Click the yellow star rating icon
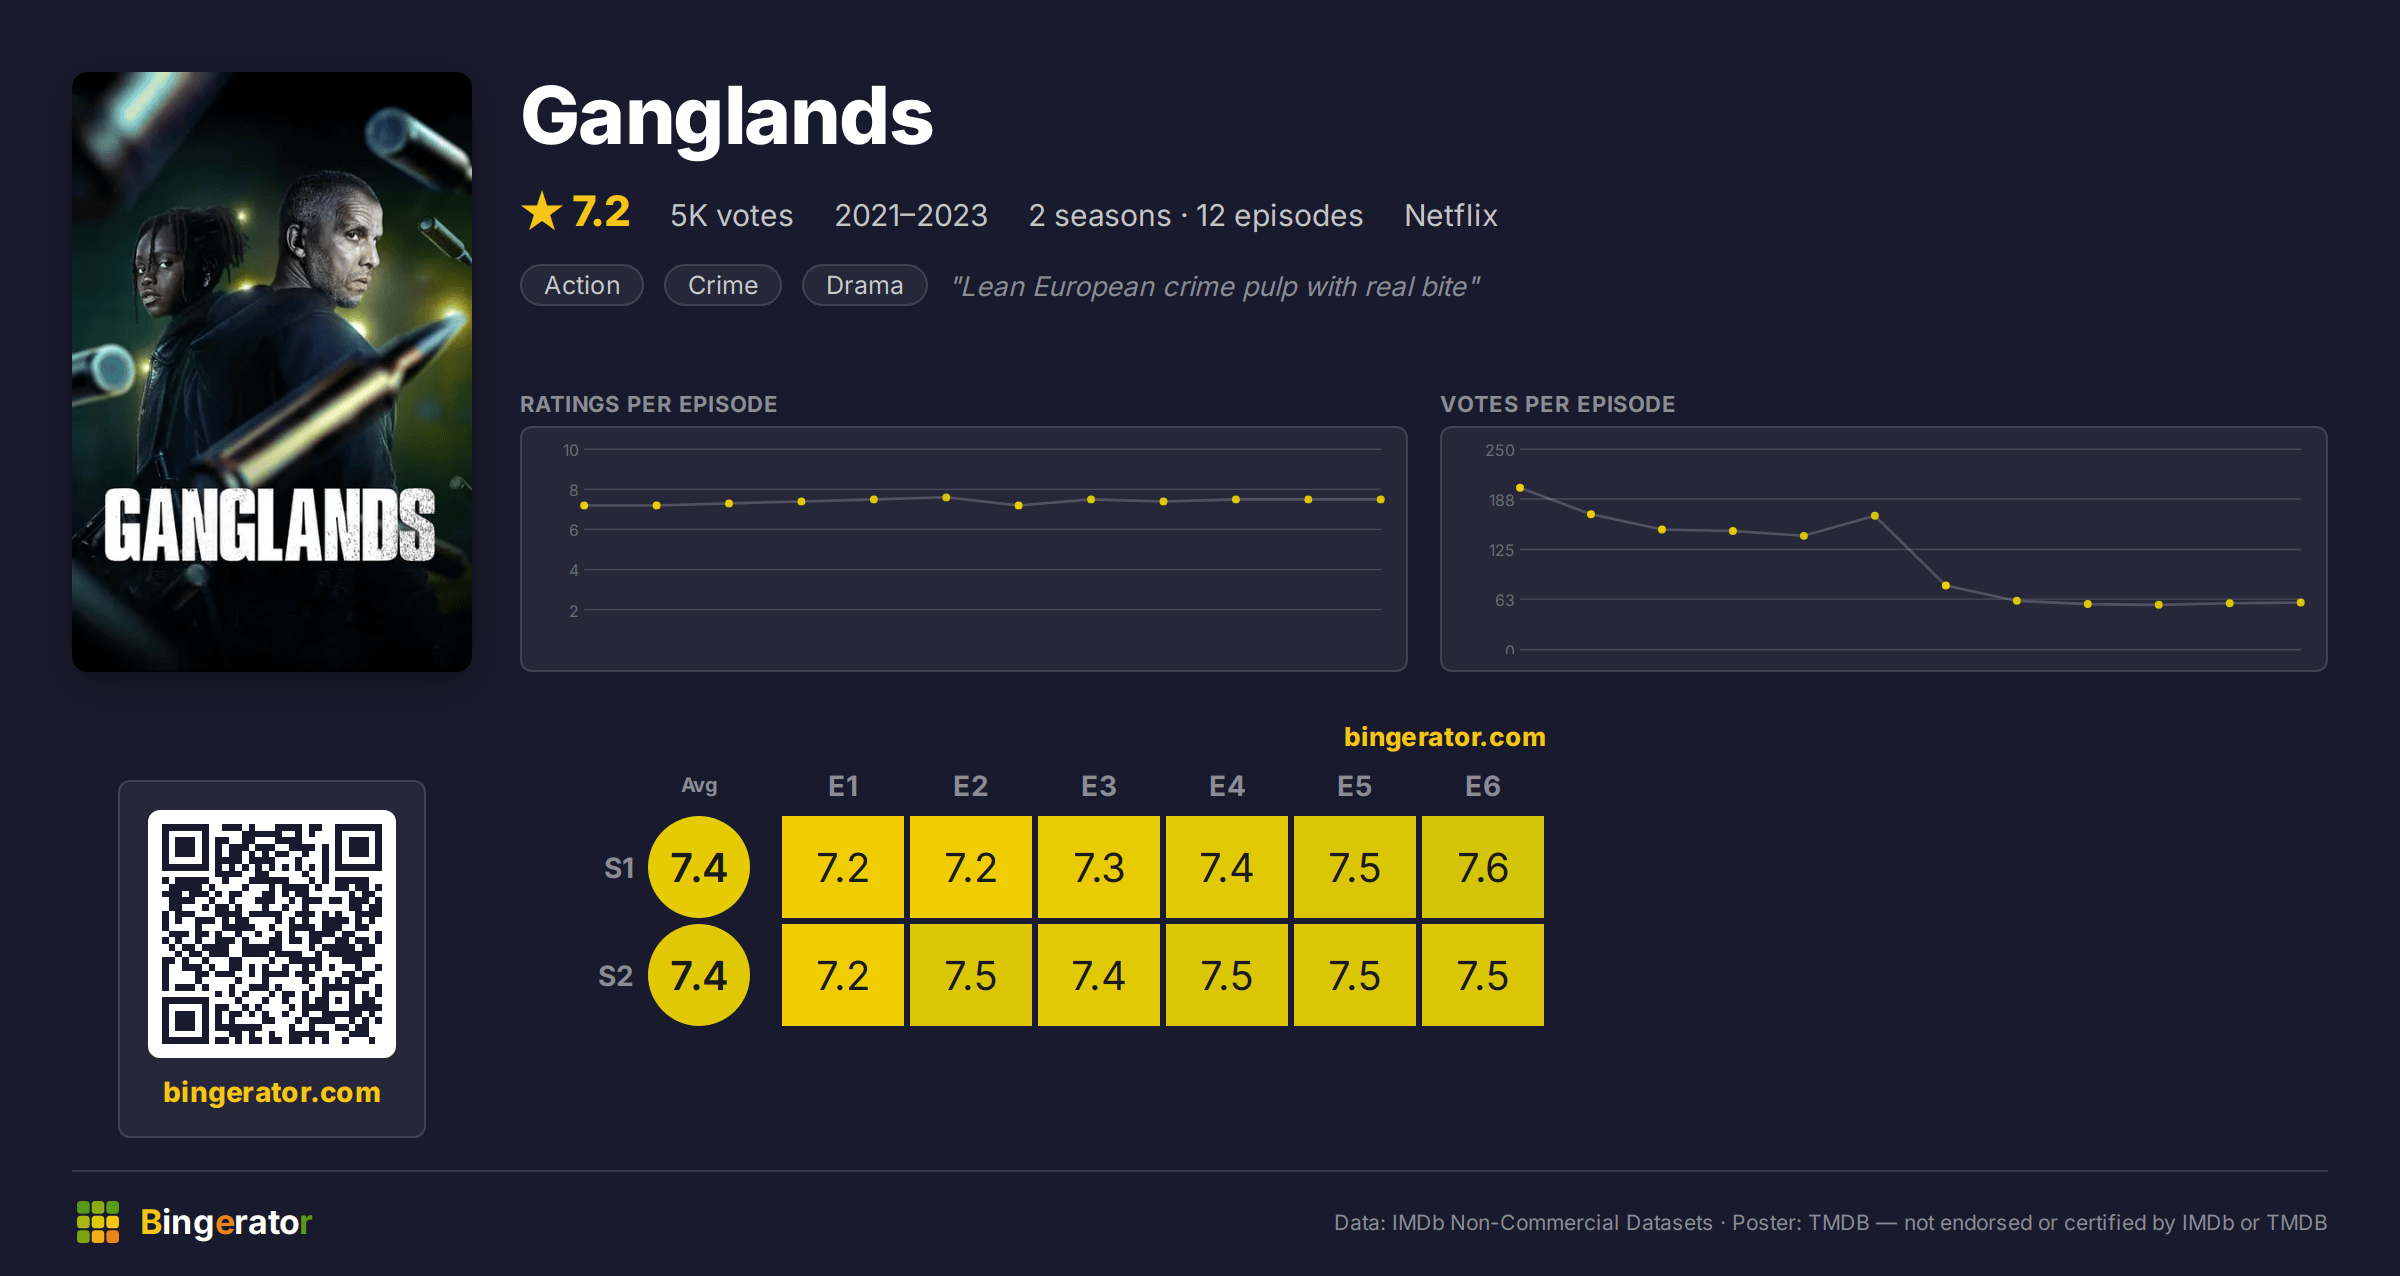This screenshot has width=2400, height=1276. click(542, 211)
